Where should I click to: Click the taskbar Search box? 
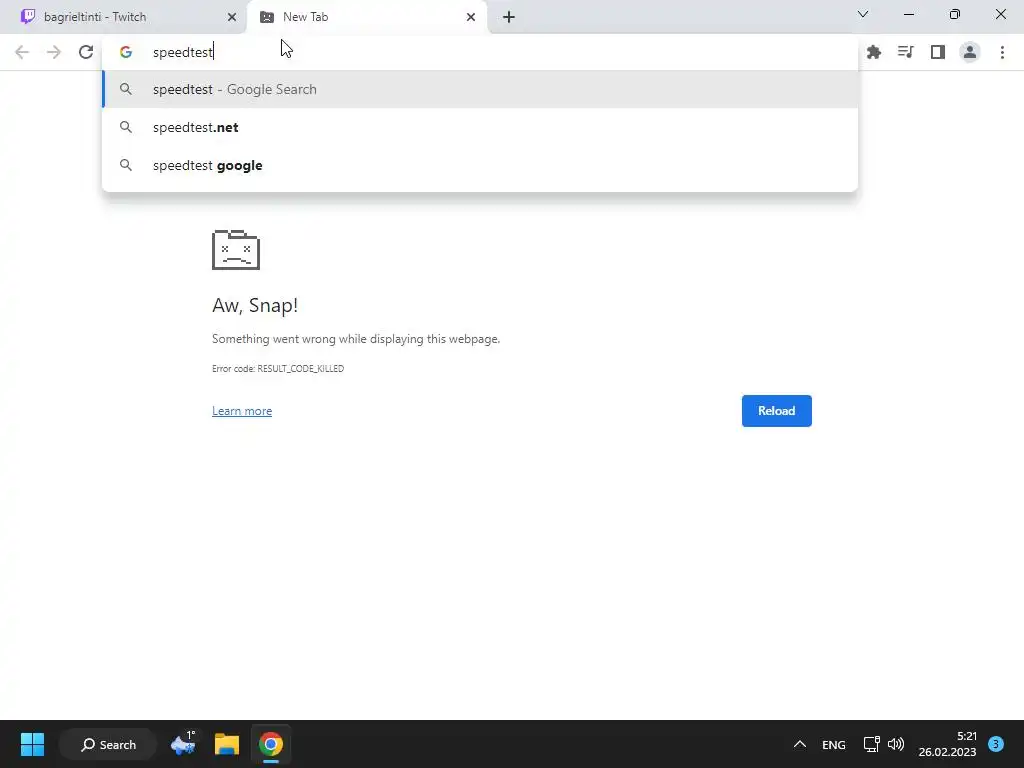pyautogui.click(x=108, y=744)
